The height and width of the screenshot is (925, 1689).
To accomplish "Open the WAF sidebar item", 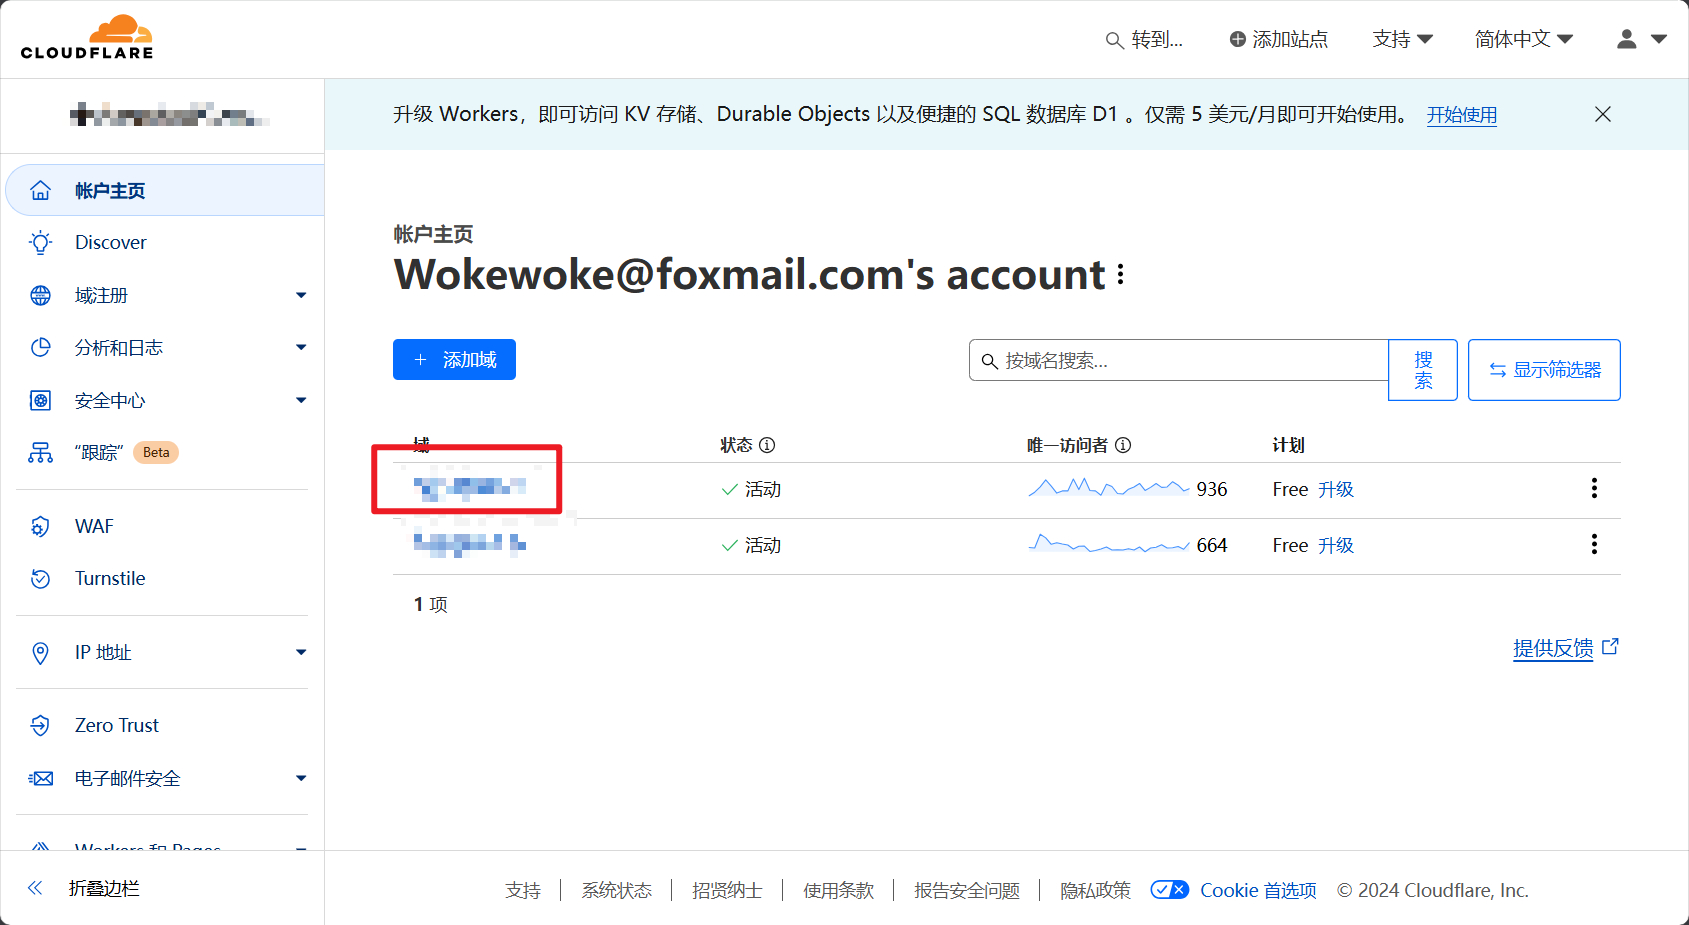I will coord(94,527).
